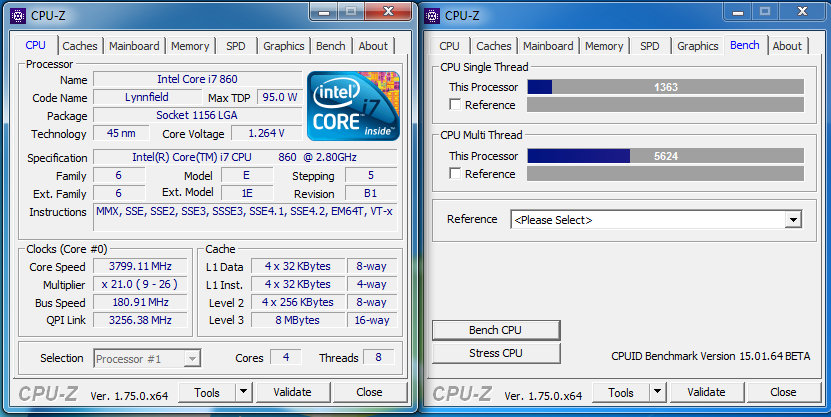
Task: Click CPU-Z app icon in left window title bar
Action: (18, 16)
